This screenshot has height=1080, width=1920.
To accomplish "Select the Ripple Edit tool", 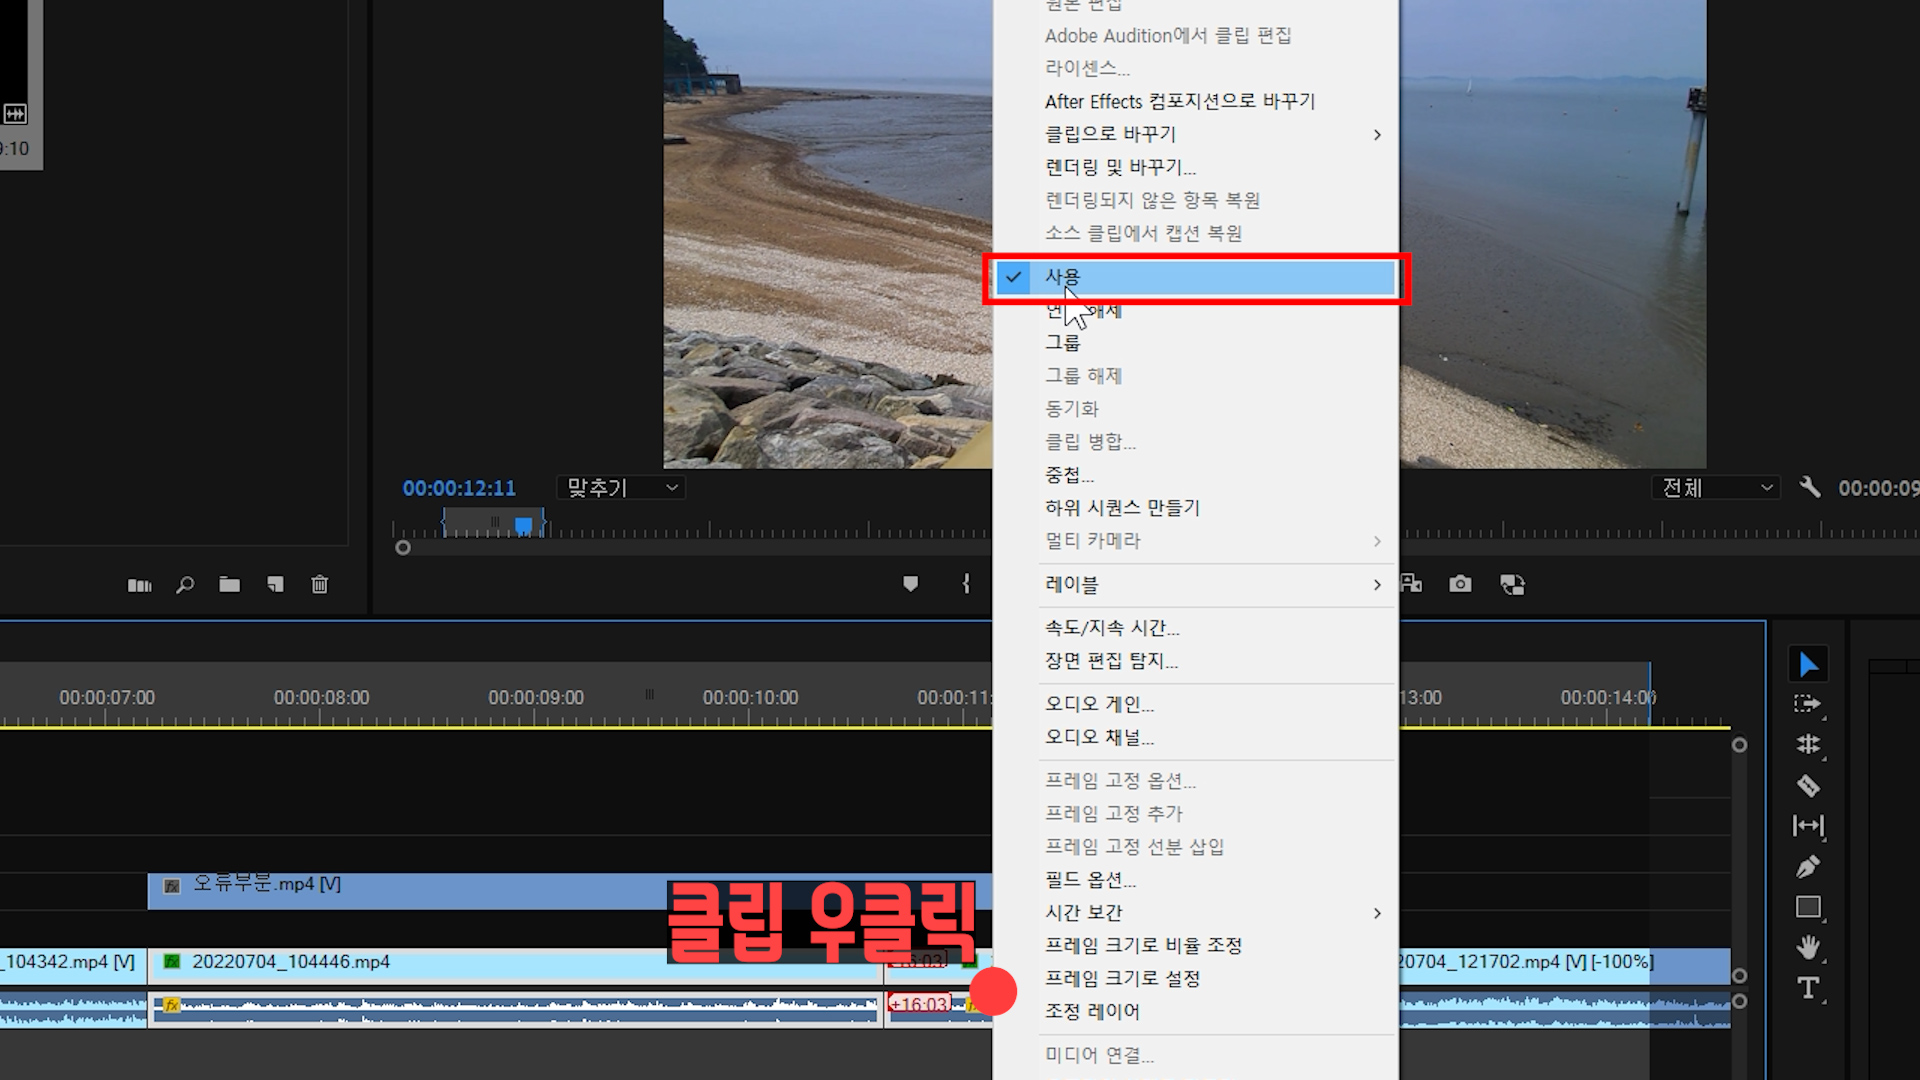I will (x=1807, y=744).
